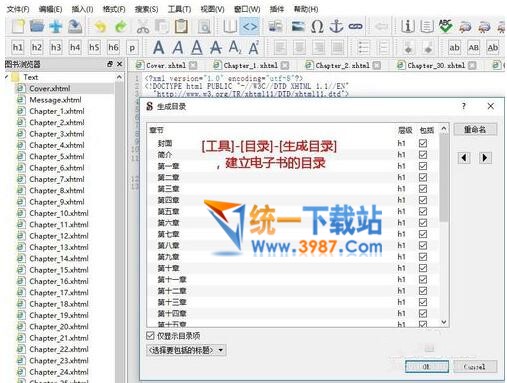Run the spellcheck ABC icon
This screenshot has height=383, width=507.
click(446, 26)
